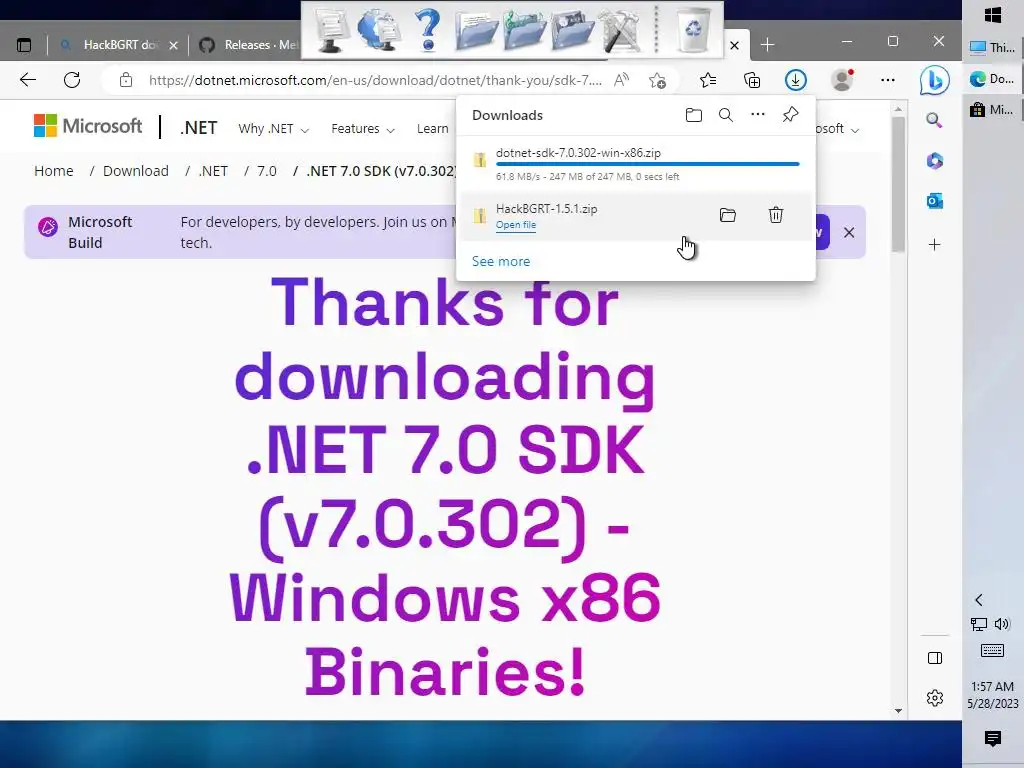The height and width of the screenshot is (768, 1024).
Task: Go to .NET breadcrumb link
Action: coord(213,171)
